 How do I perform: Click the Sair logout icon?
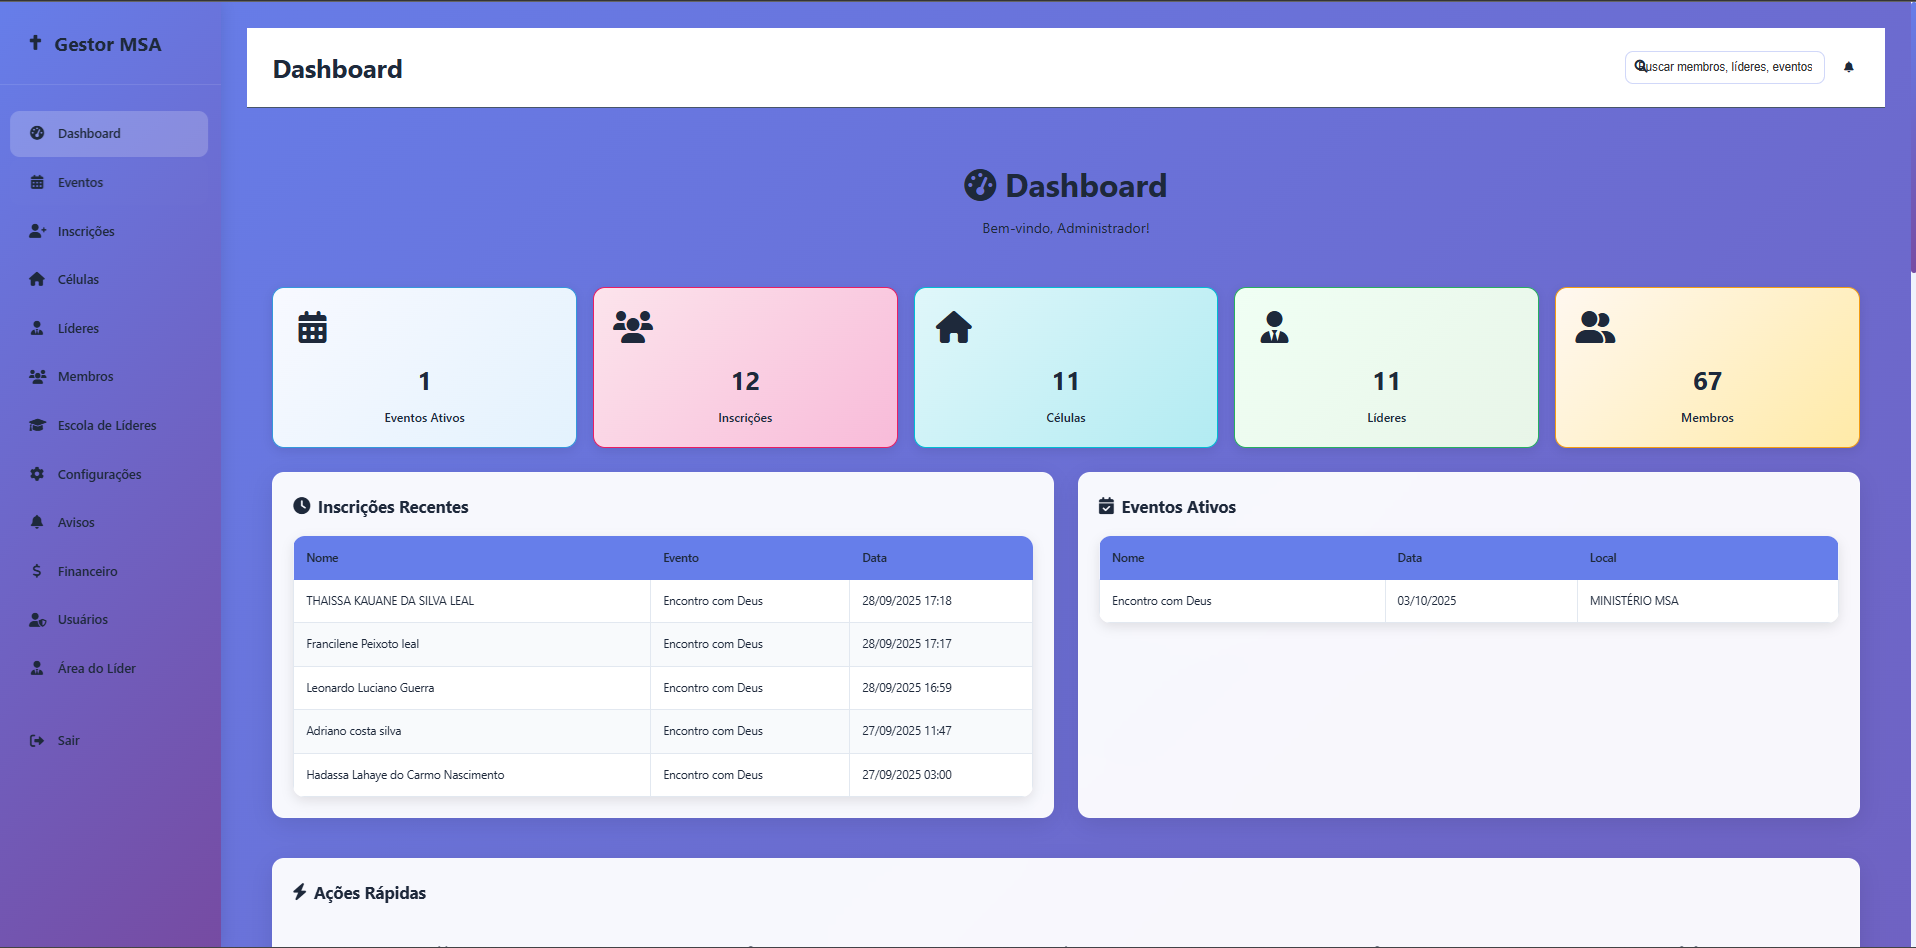pos(37,740)
